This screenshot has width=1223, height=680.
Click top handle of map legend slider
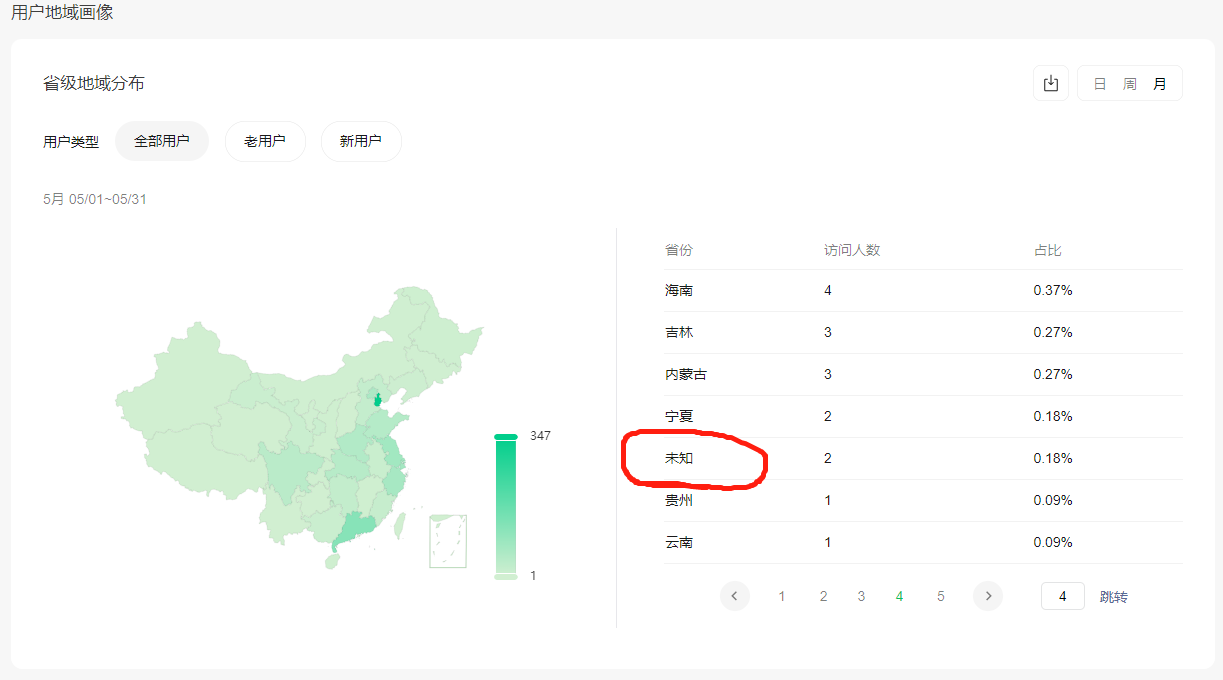coord(506,436)
